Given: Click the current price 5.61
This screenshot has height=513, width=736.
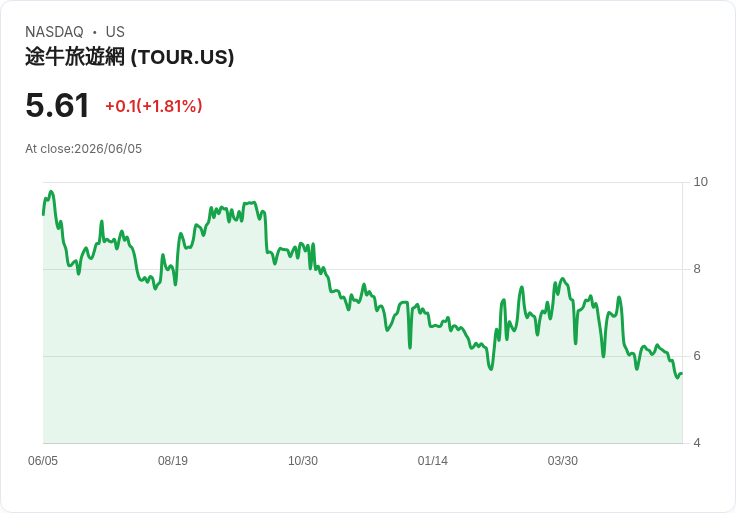Looking at the screenshot, I should tap(57, 105).
